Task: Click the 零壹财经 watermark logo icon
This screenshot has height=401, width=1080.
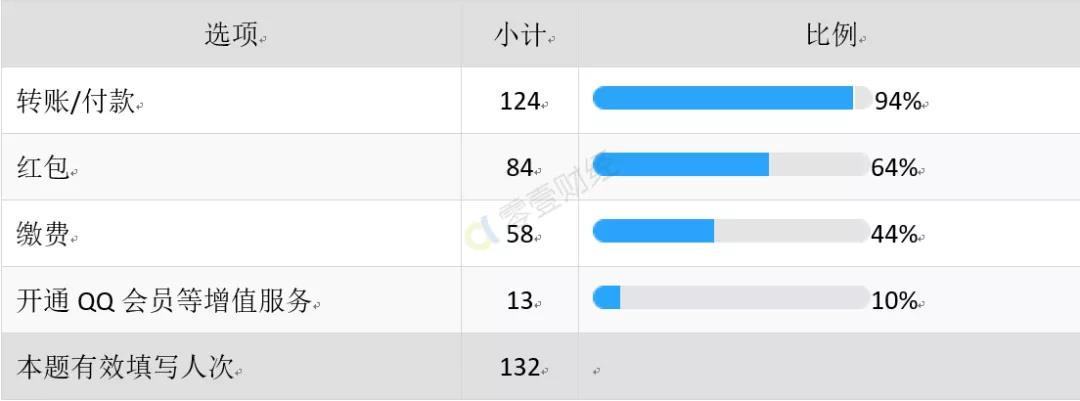Action: [482, 233]
